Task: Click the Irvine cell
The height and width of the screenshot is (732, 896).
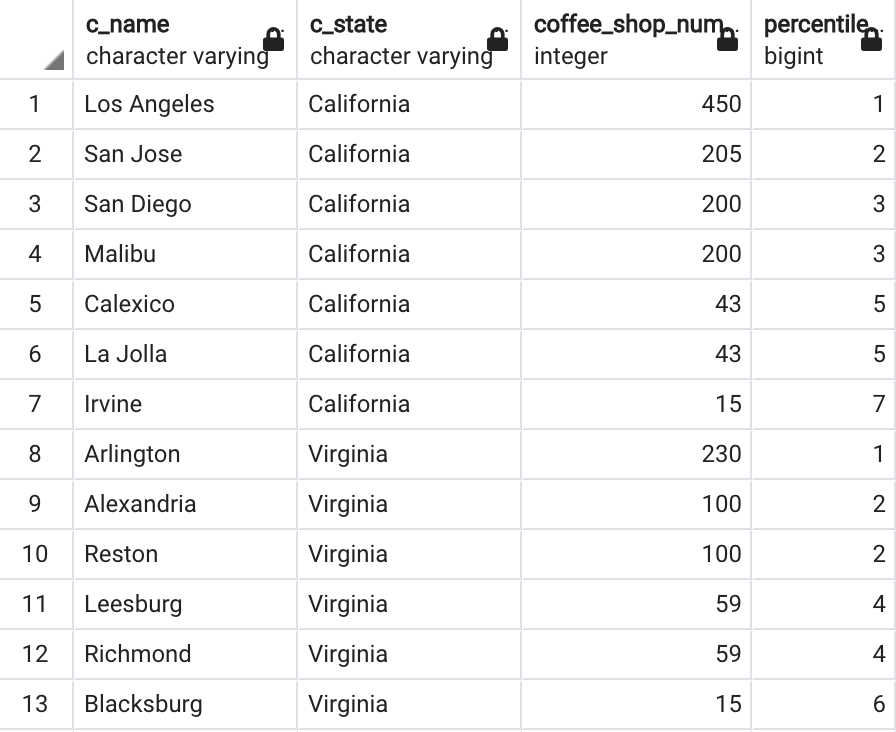Action: [x=185, y=404]
